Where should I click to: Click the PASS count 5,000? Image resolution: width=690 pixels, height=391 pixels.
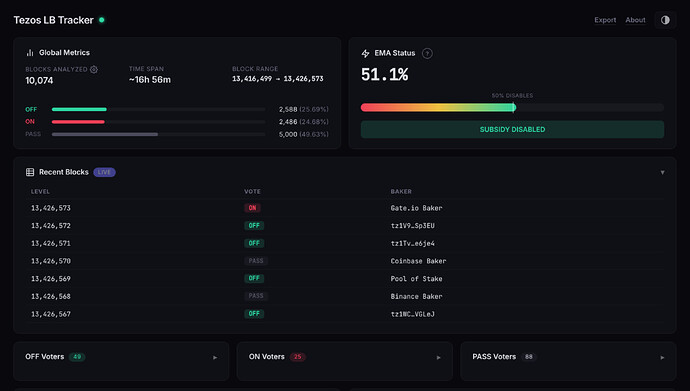288,134
